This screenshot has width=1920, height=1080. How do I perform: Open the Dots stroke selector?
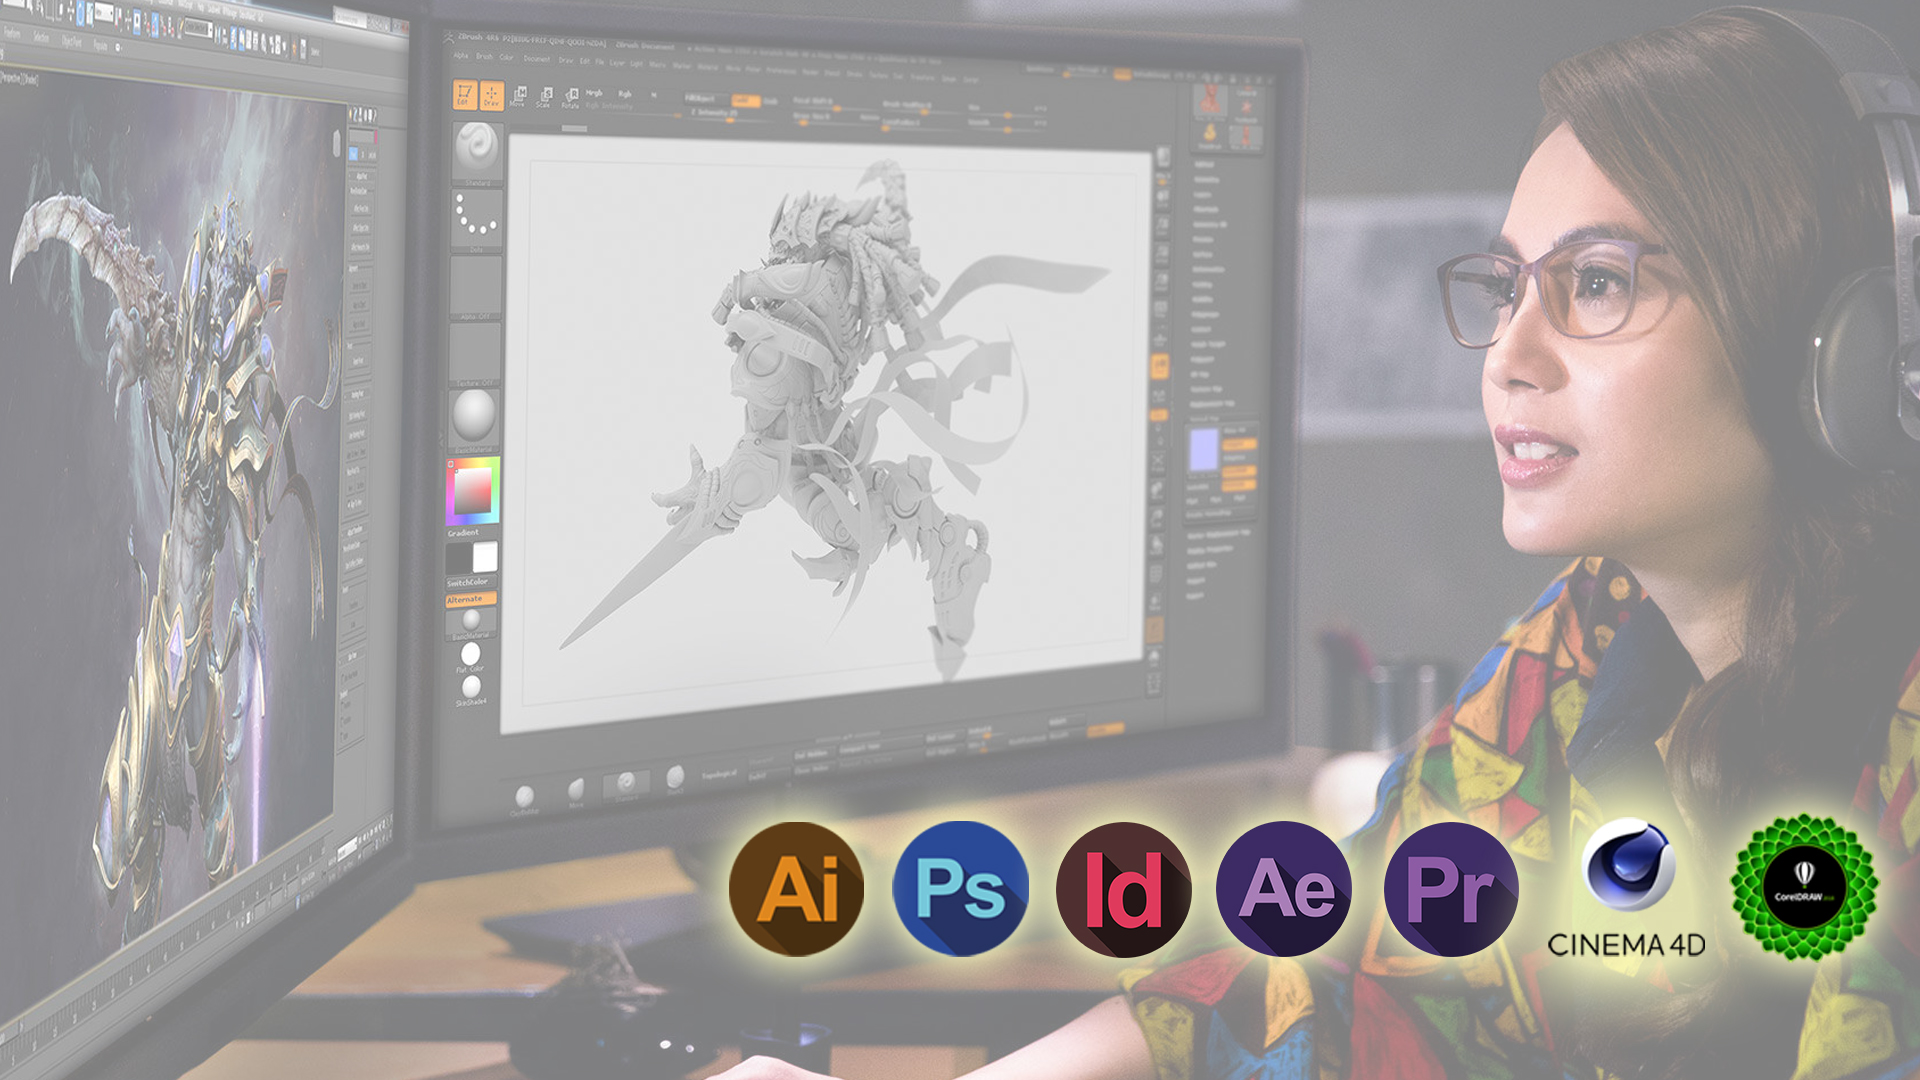pyautogui.click(x=476, y=220)
